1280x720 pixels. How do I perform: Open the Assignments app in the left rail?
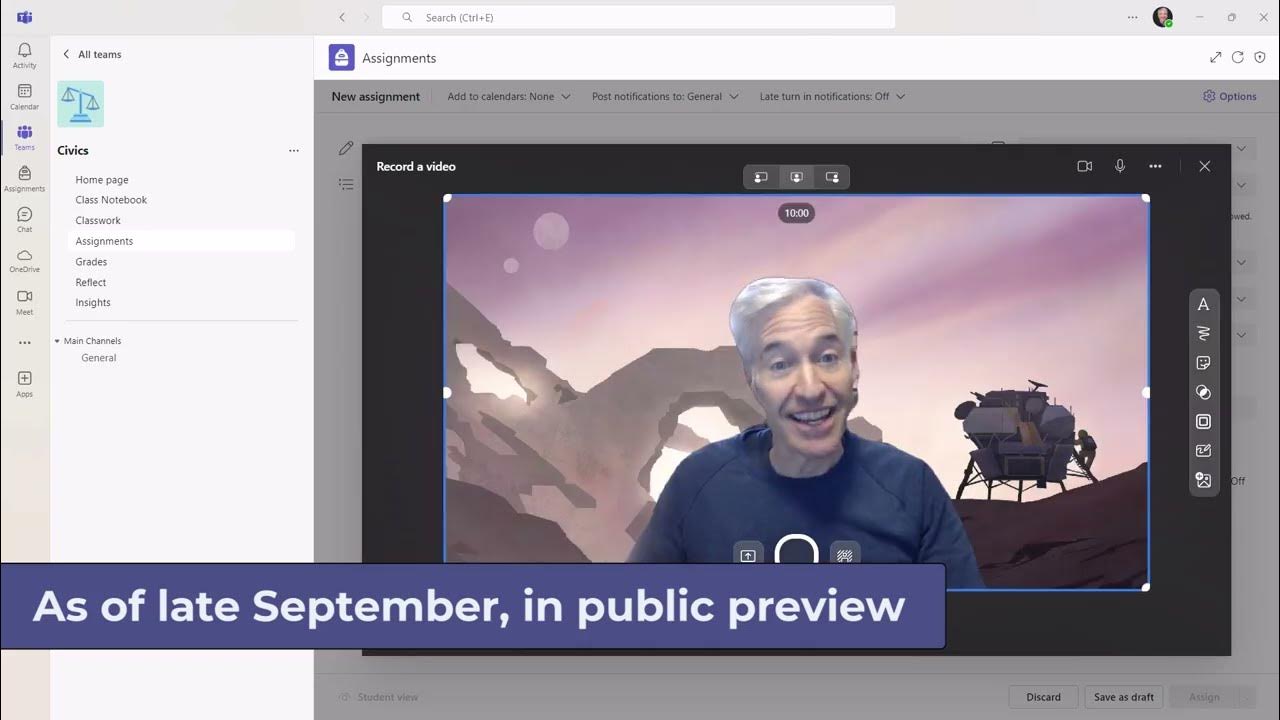(24, 179)
